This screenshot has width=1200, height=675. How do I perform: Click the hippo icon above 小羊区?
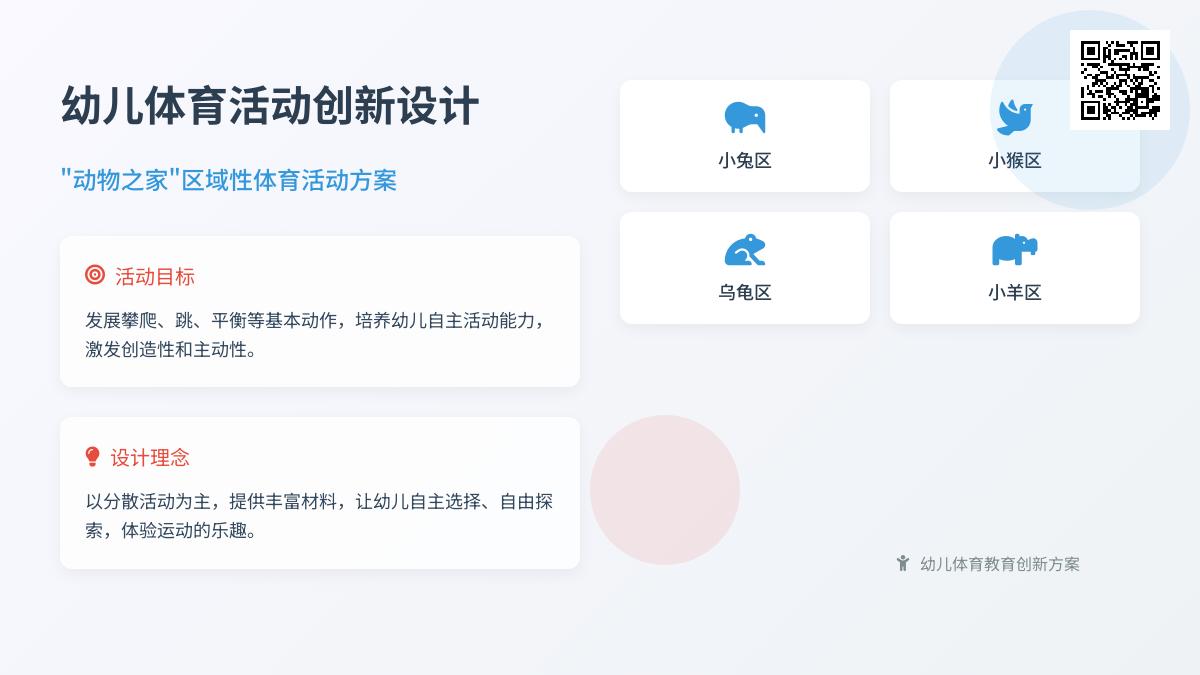tap(1014, 250)
